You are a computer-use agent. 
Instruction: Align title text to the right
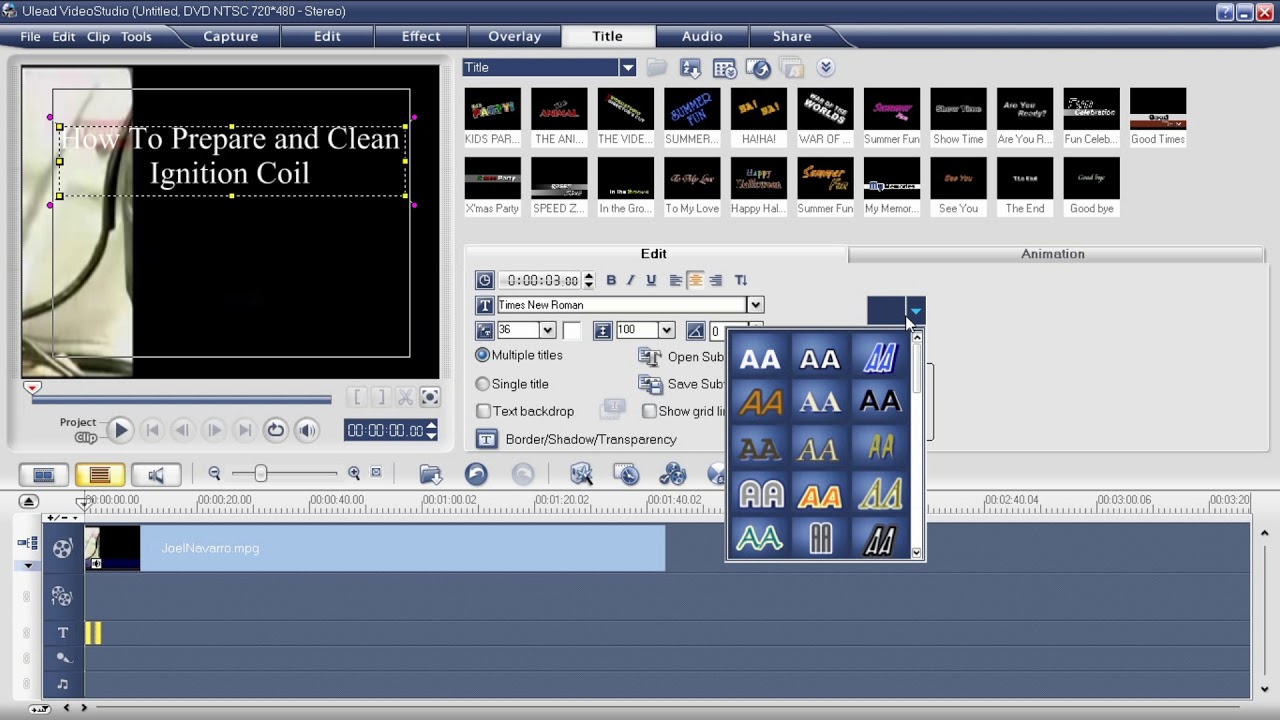click(715, 280)
